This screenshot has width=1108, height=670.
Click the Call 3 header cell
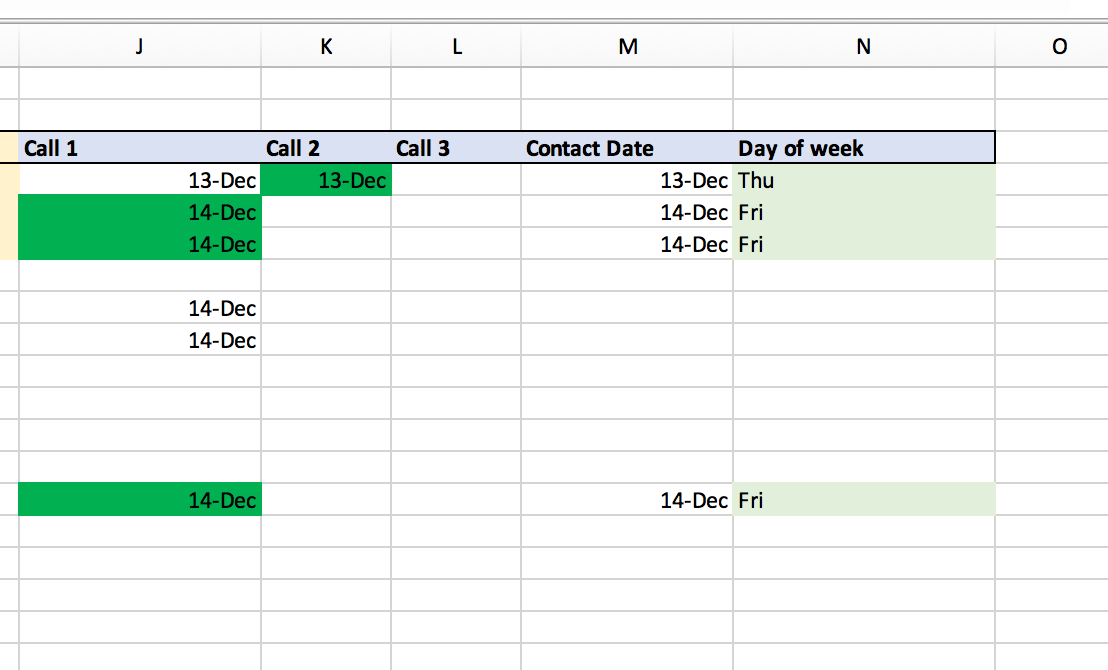coord(456,148)
